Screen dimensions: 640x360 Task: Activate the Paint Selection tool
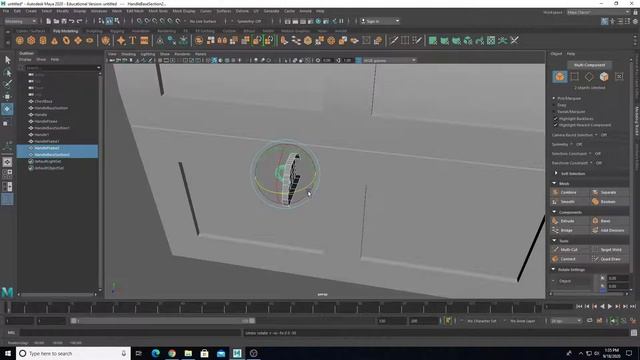7,84
